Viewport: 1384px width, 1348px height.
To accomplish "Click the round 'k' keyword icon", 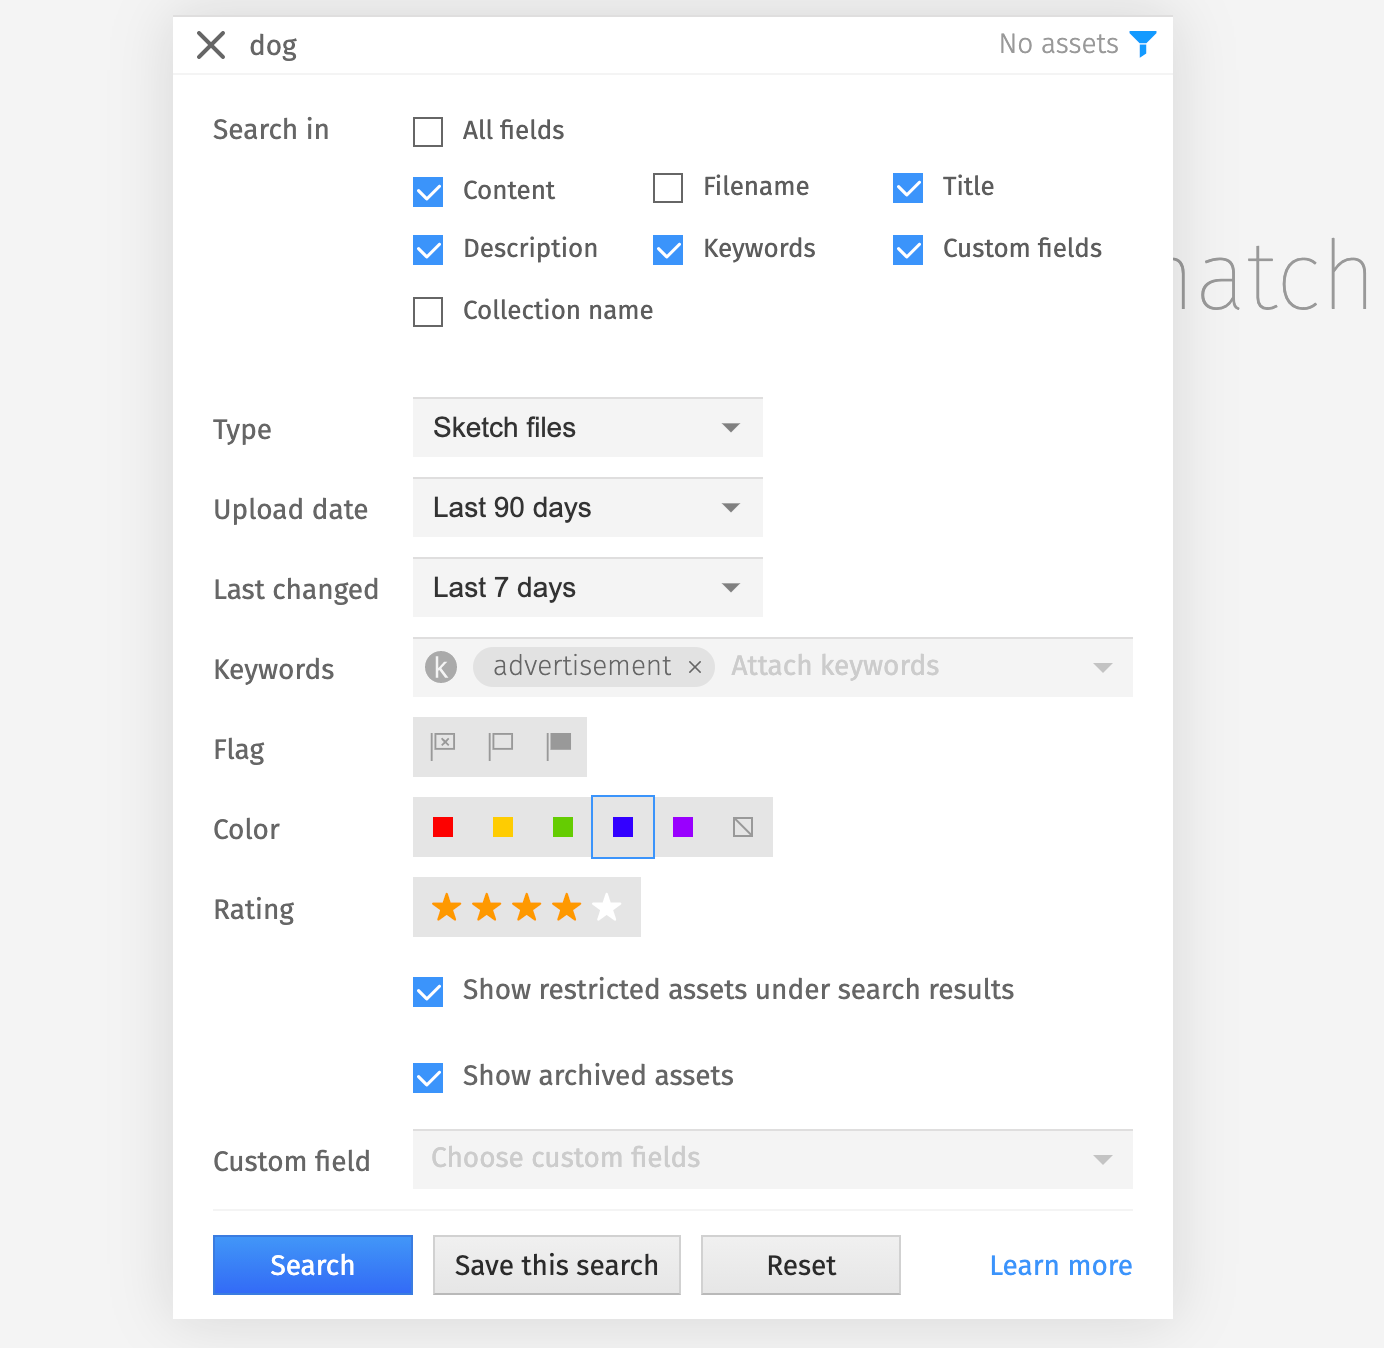I will [x=441, y=667].
